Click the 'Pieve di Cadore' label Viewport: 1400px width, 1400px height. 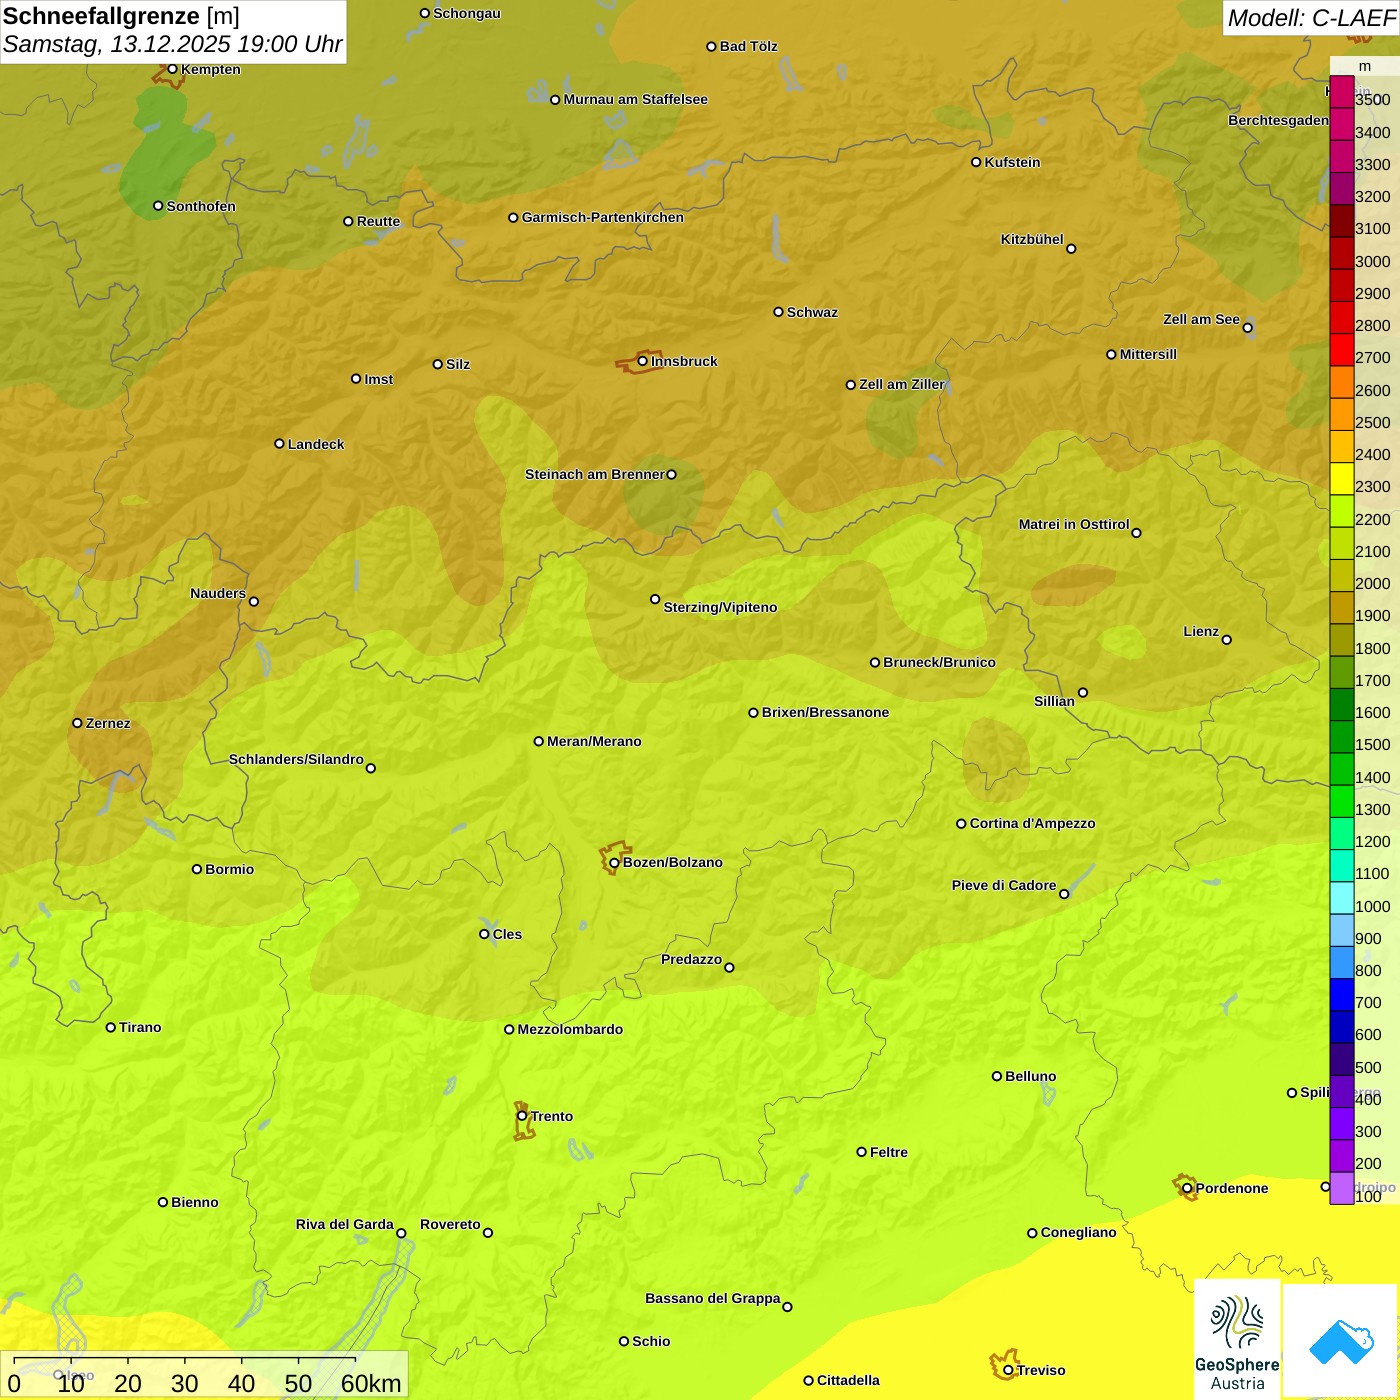1004,885
